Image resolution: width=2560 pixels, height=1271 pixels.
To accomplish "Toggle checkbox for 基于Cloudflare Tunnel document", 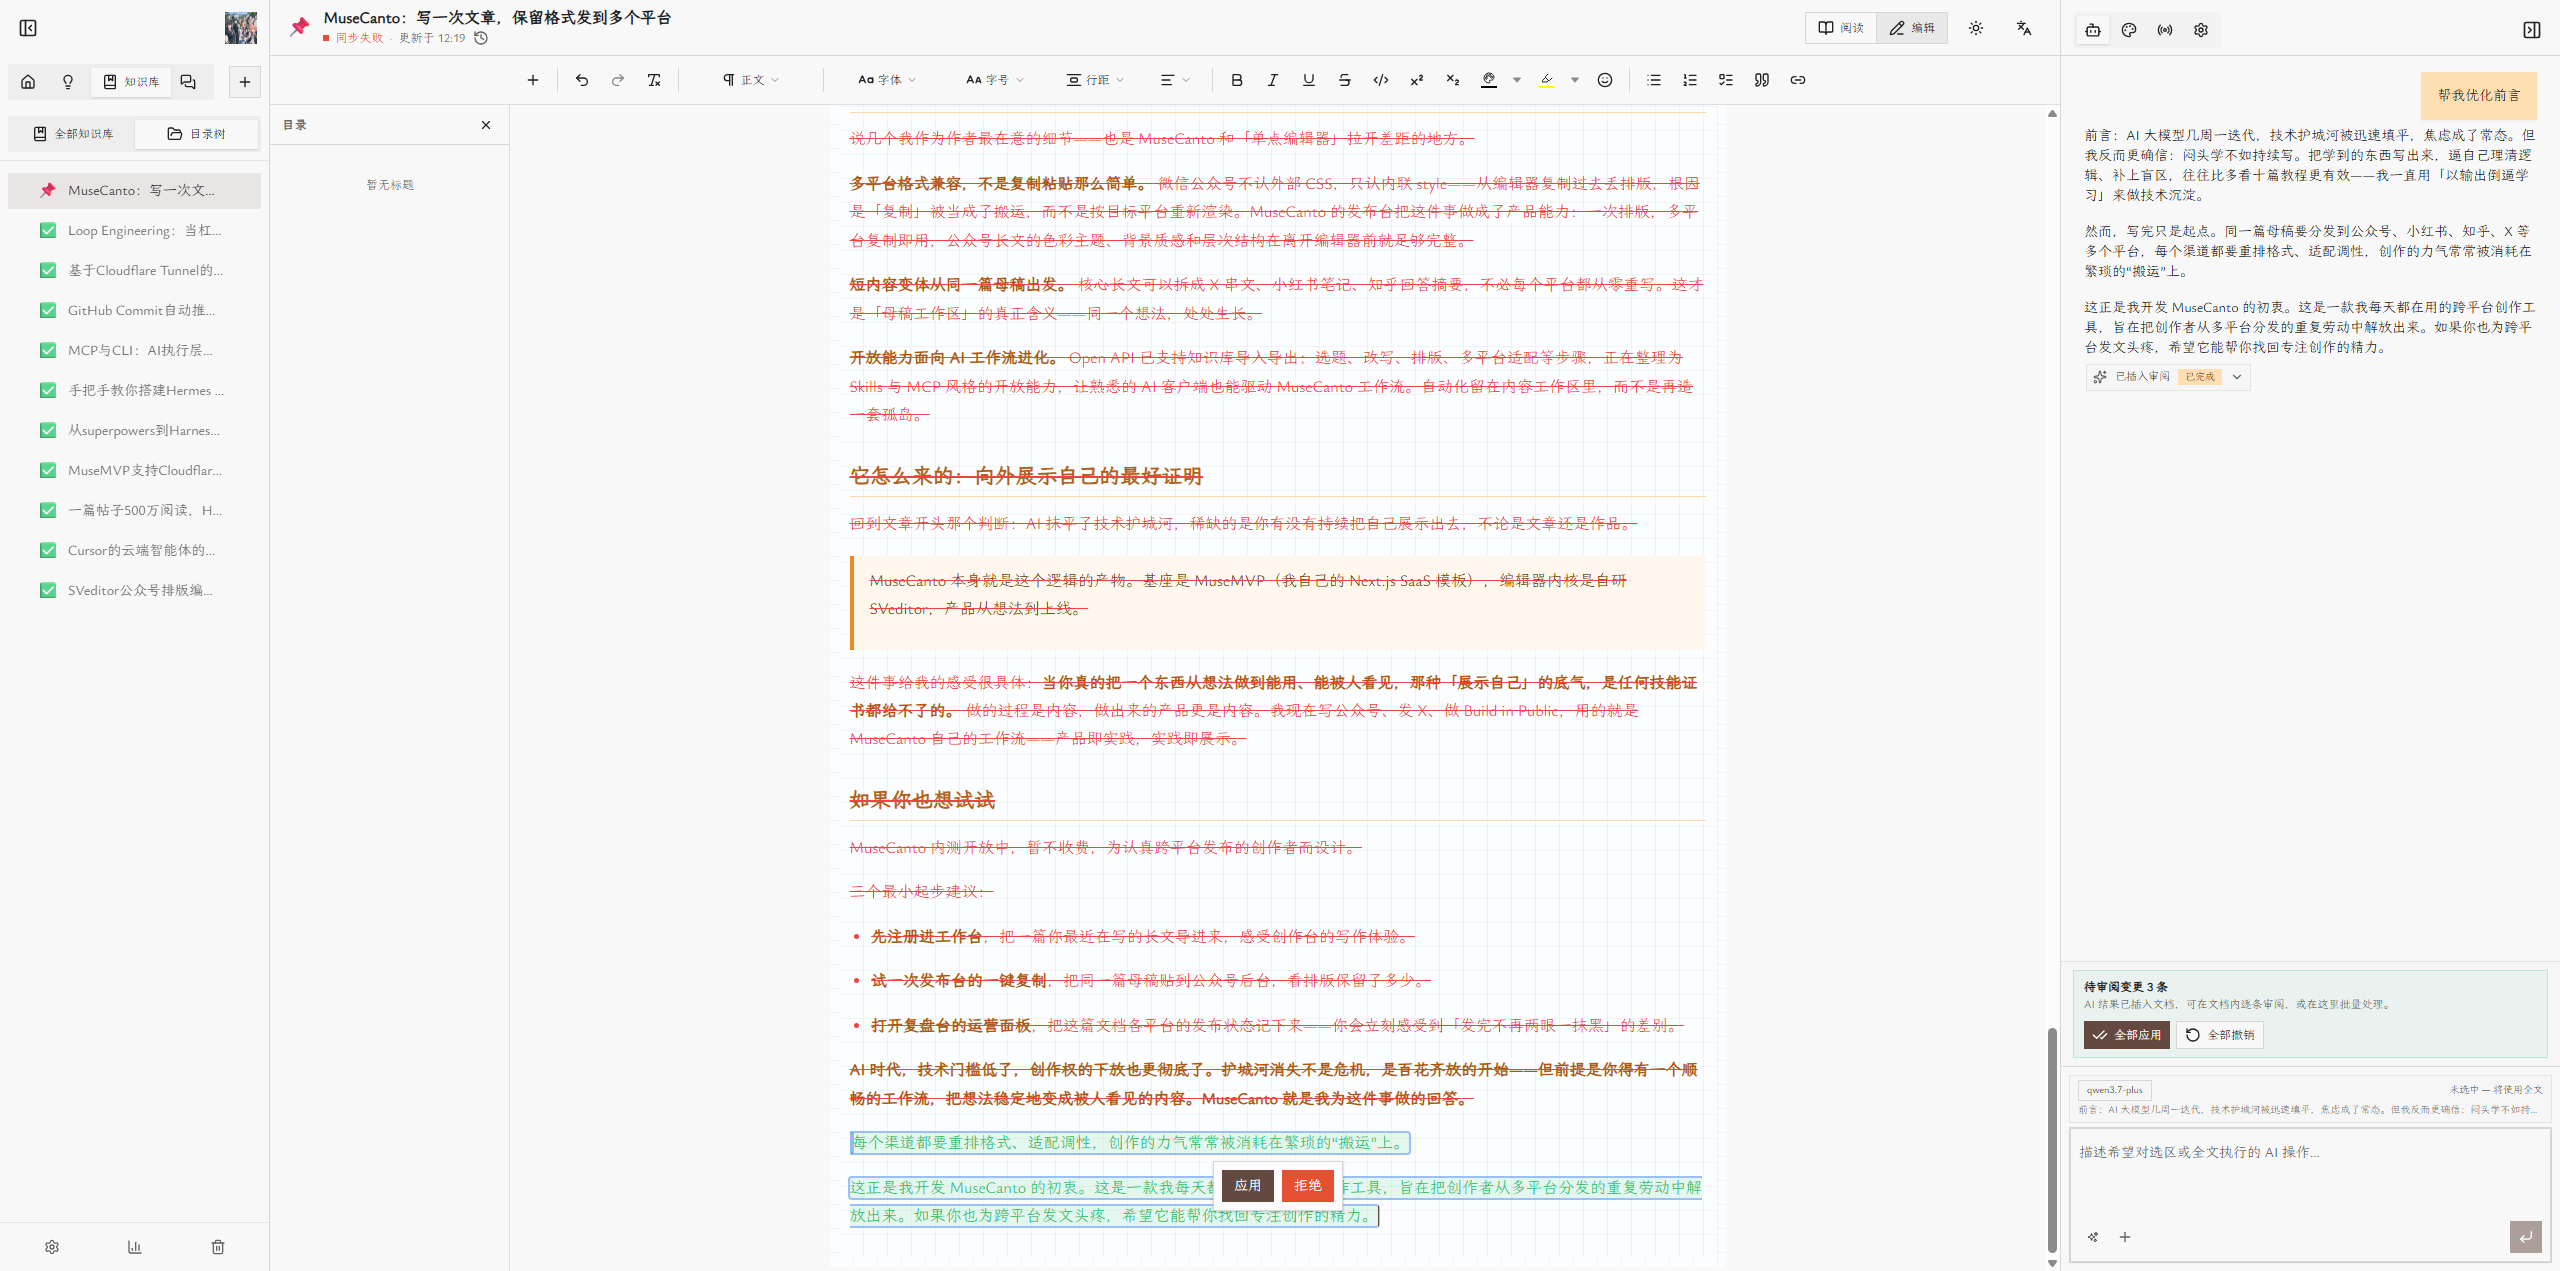I will [x=48, y=271].
